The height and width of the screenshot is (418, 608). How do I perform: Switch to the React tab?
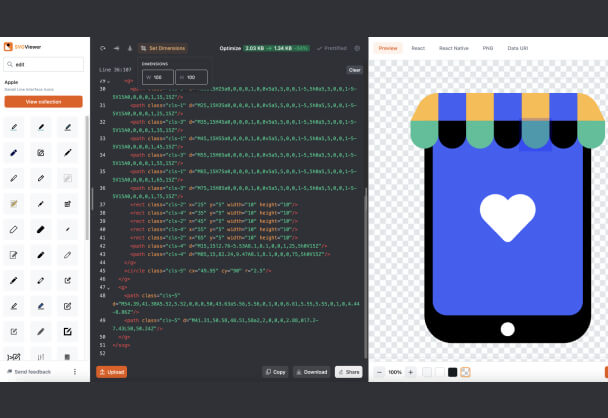pos(418,47)
